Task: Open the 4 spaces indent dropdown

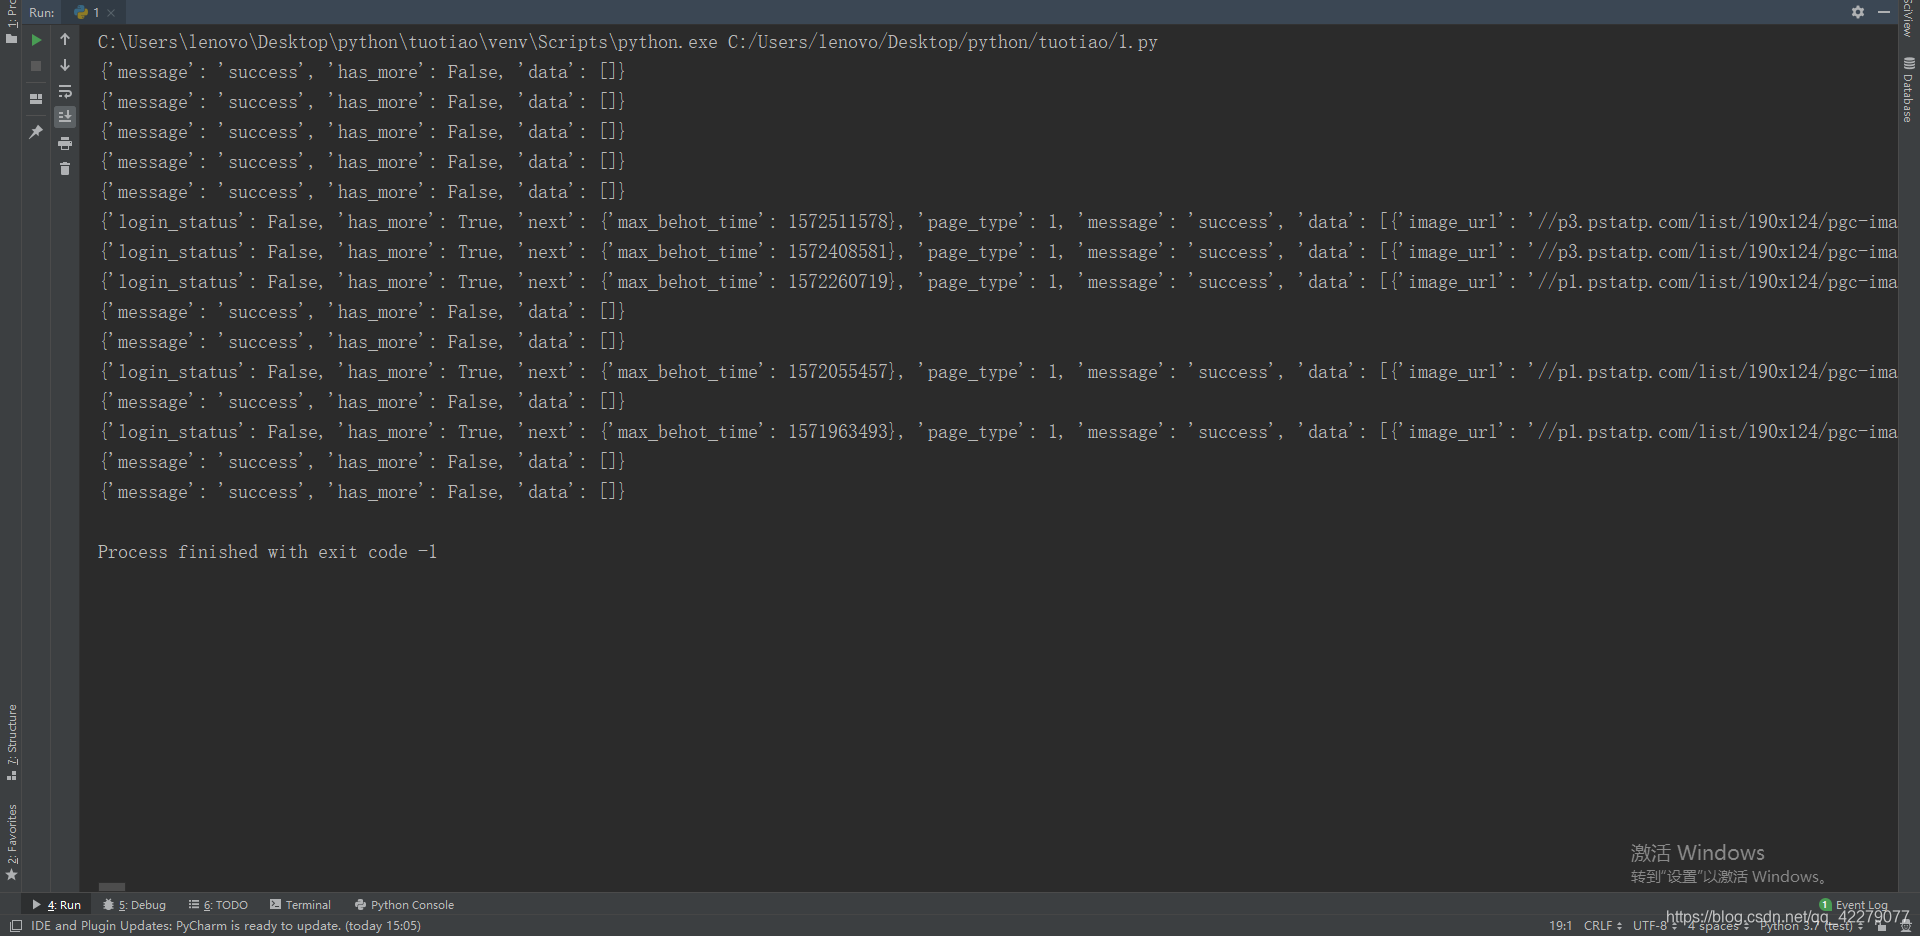Action: click(1718, 926)
